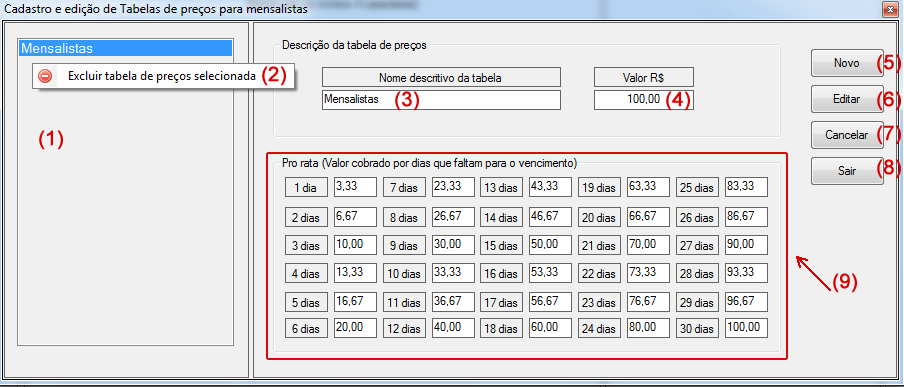Edit the 17 dias value 56,67

click(x=551, y=302)
